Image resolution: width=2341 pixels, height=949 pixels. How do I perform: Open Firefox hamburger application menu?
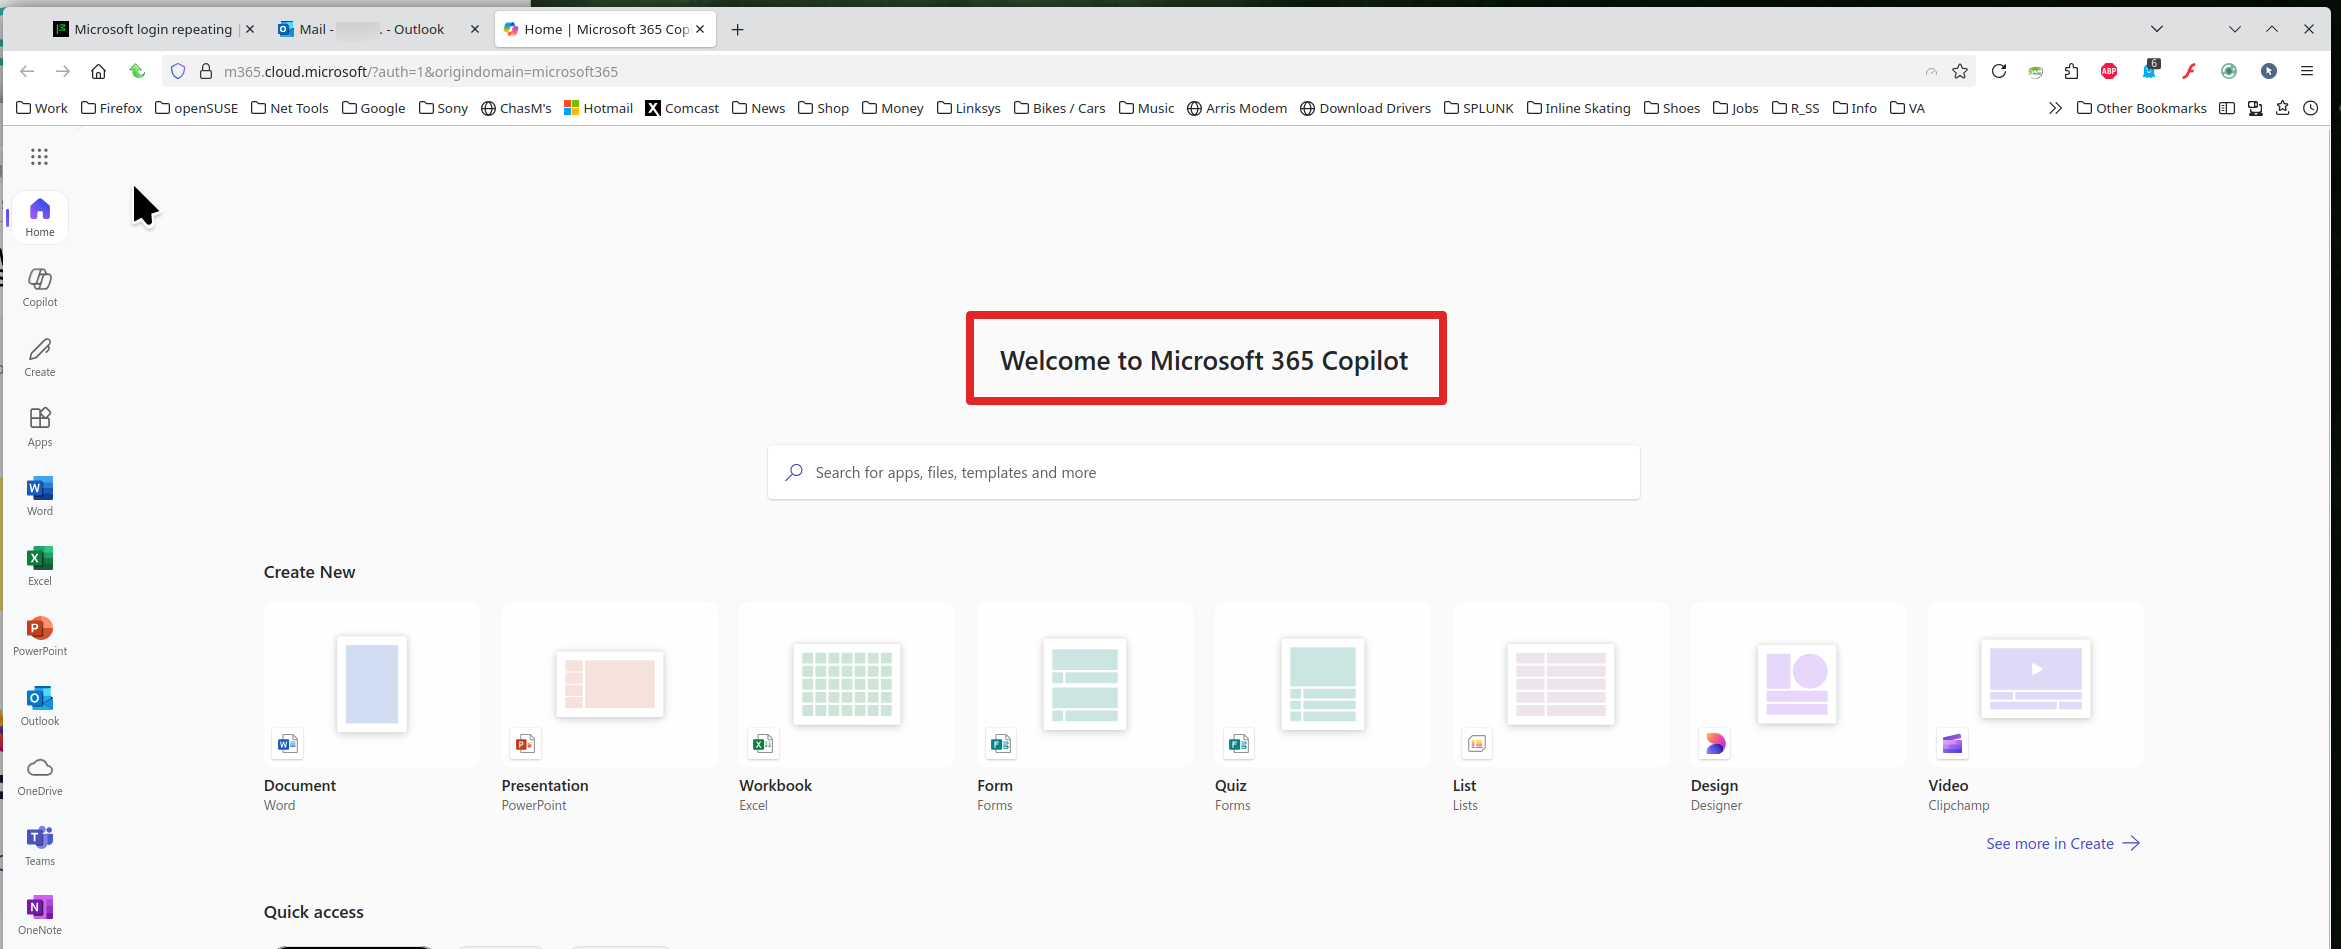click(x=2307, y=71)
